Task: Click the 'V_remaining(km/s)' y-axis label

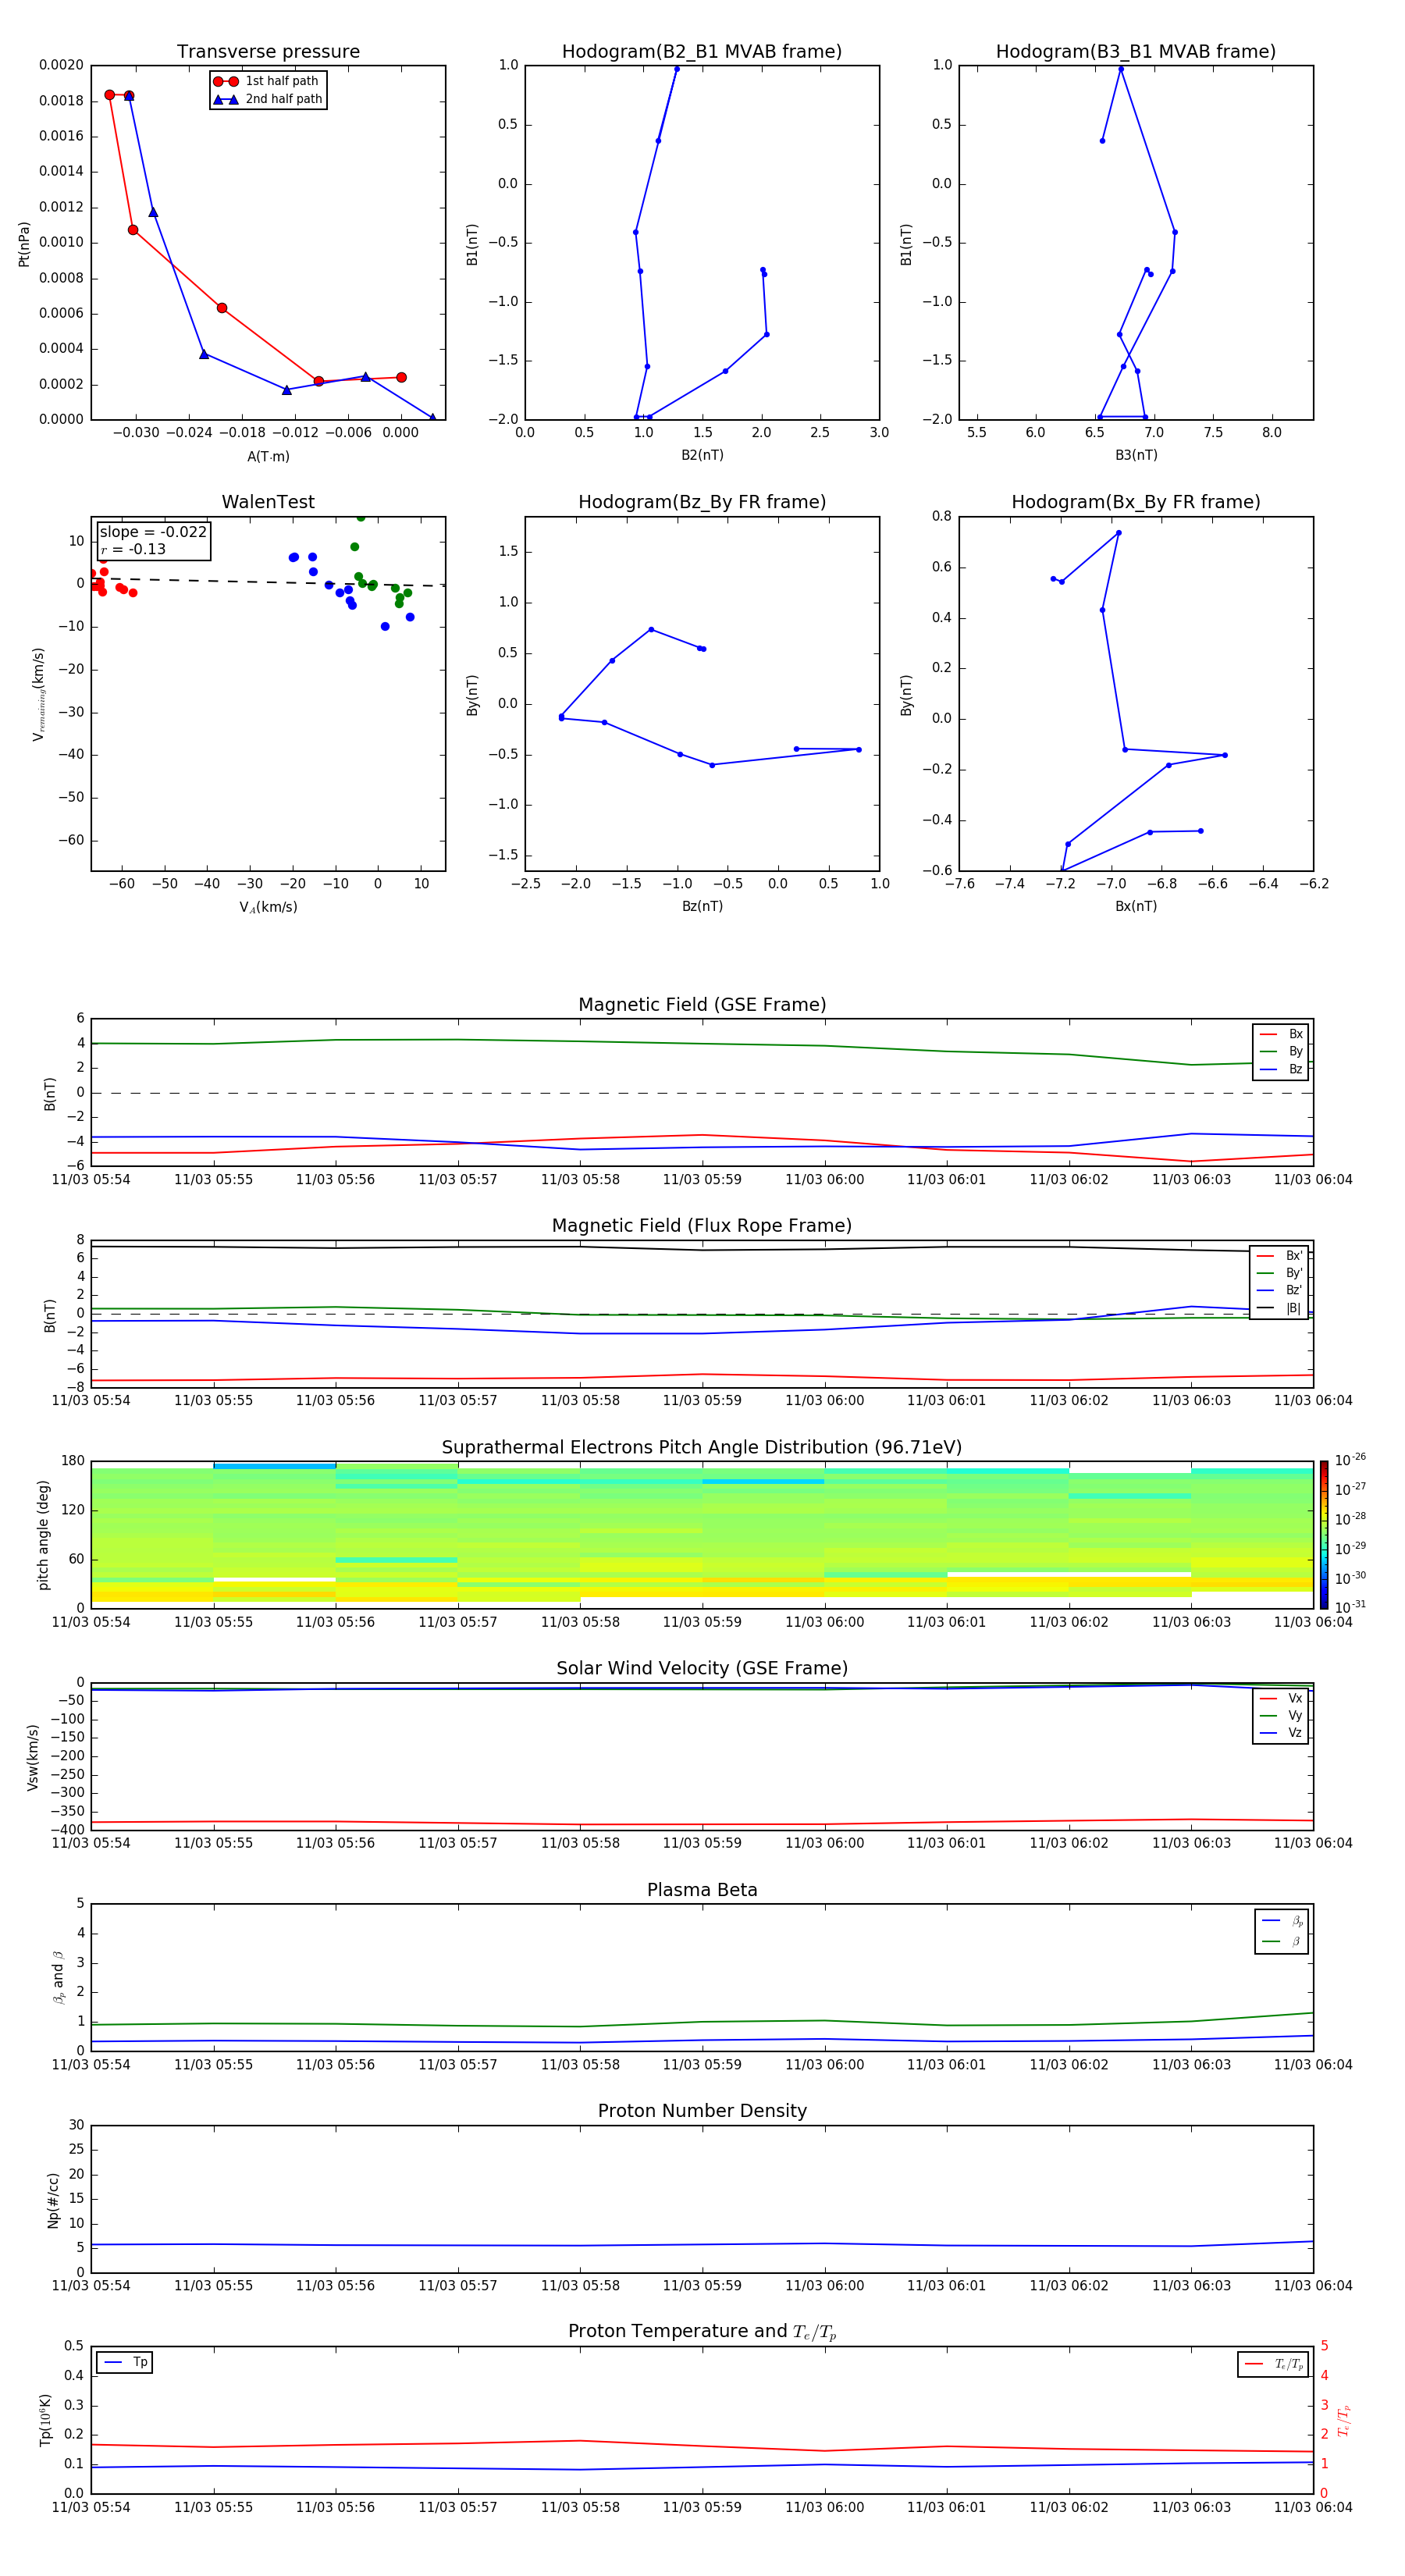Action: (x=39, y=694)
